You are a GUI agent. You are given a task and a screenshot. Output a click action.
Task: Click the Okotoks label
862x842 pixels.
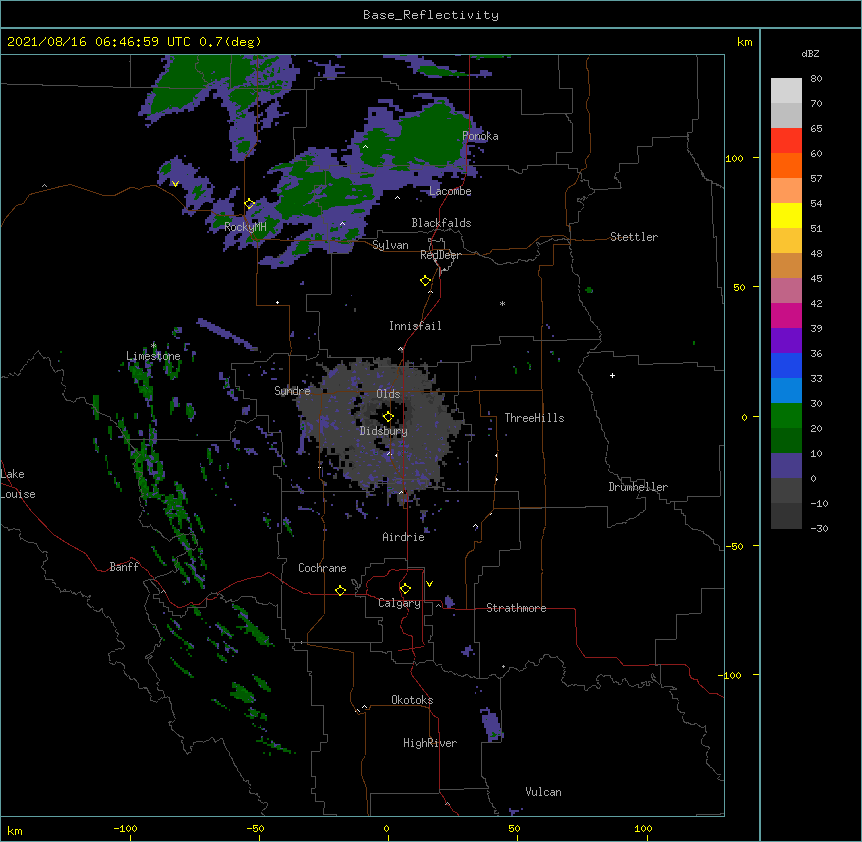tap(412, 700)
